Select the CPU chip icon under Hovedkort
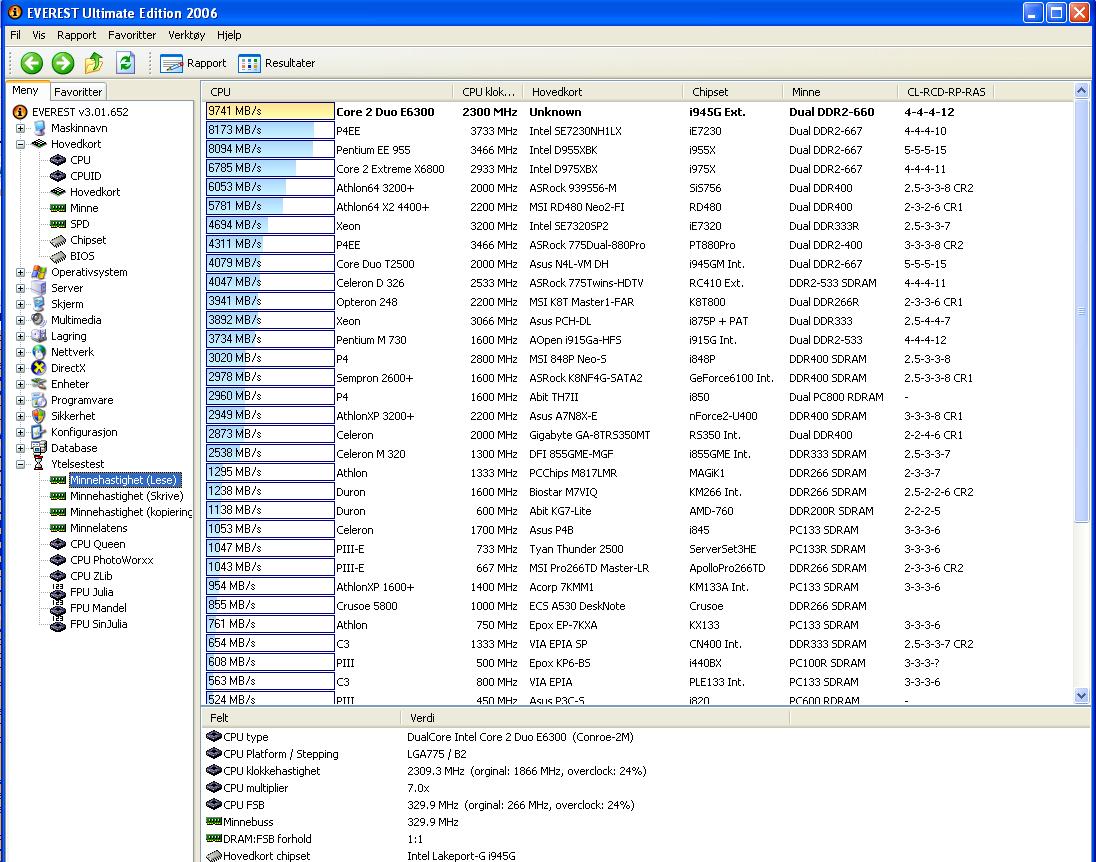The width and height of the screenshot is (1096, 862). (58, 160)
